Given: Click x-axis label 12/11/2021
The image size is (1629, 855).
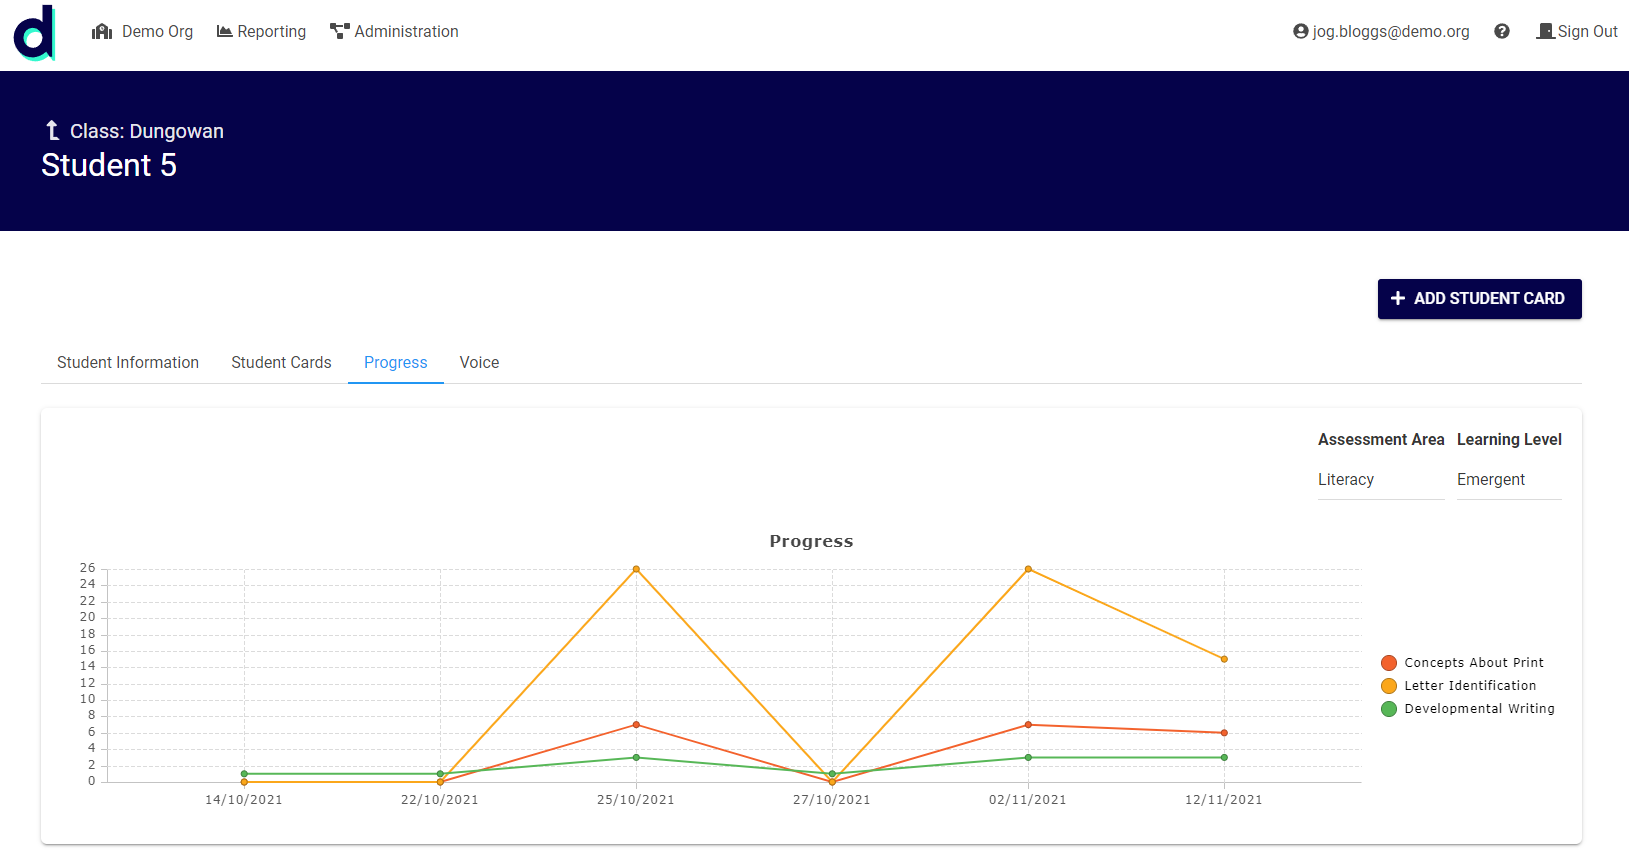Looking at the screenshot, I should [1224, 800].
